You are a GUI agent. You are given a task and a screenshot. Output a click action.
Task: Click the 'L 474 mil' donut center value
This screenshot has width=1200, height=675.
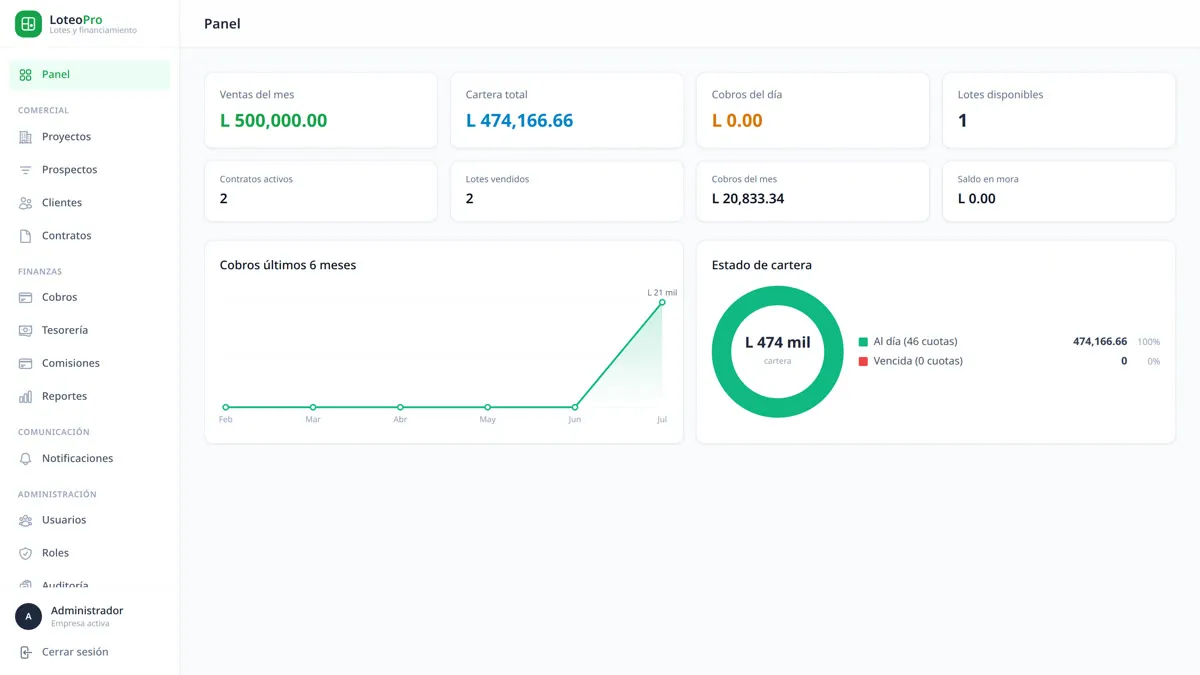(778, 343)
